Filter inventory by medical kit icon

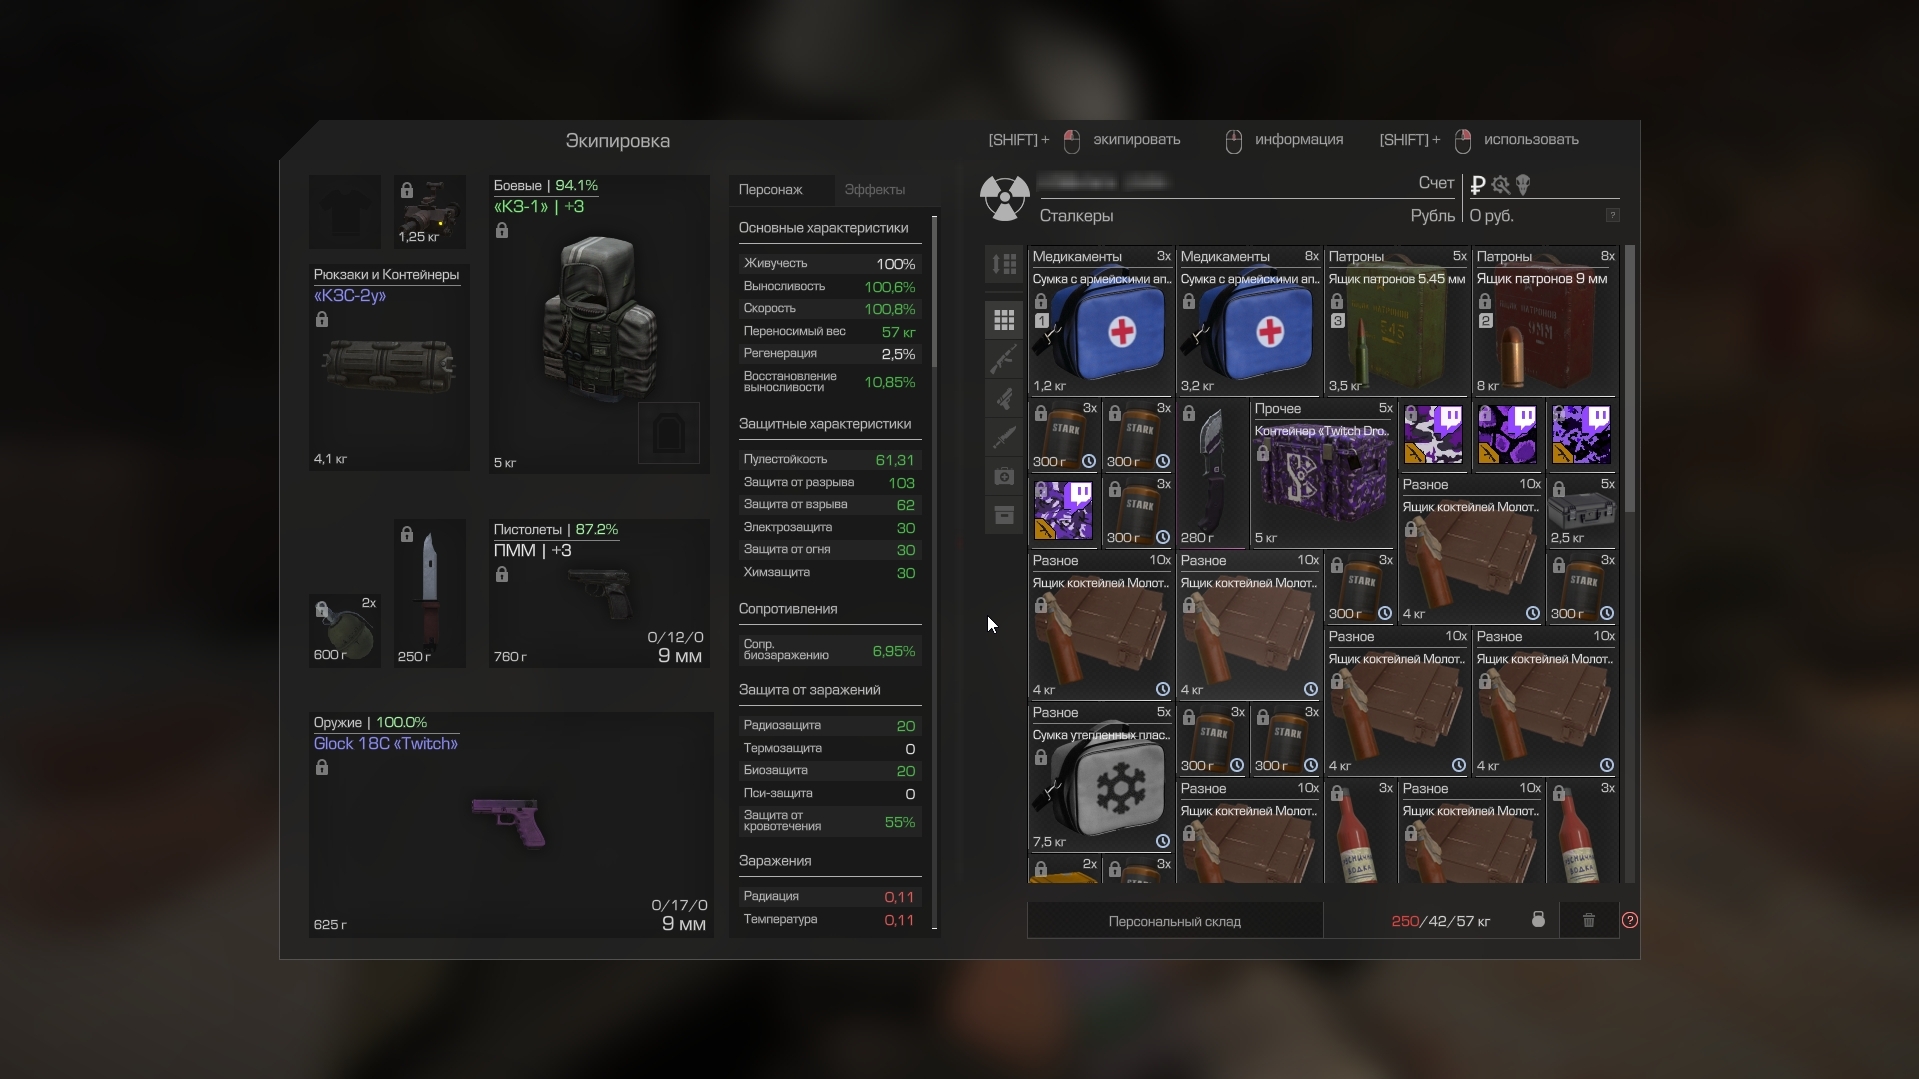pyautogui.click(x=1004, y=476)
